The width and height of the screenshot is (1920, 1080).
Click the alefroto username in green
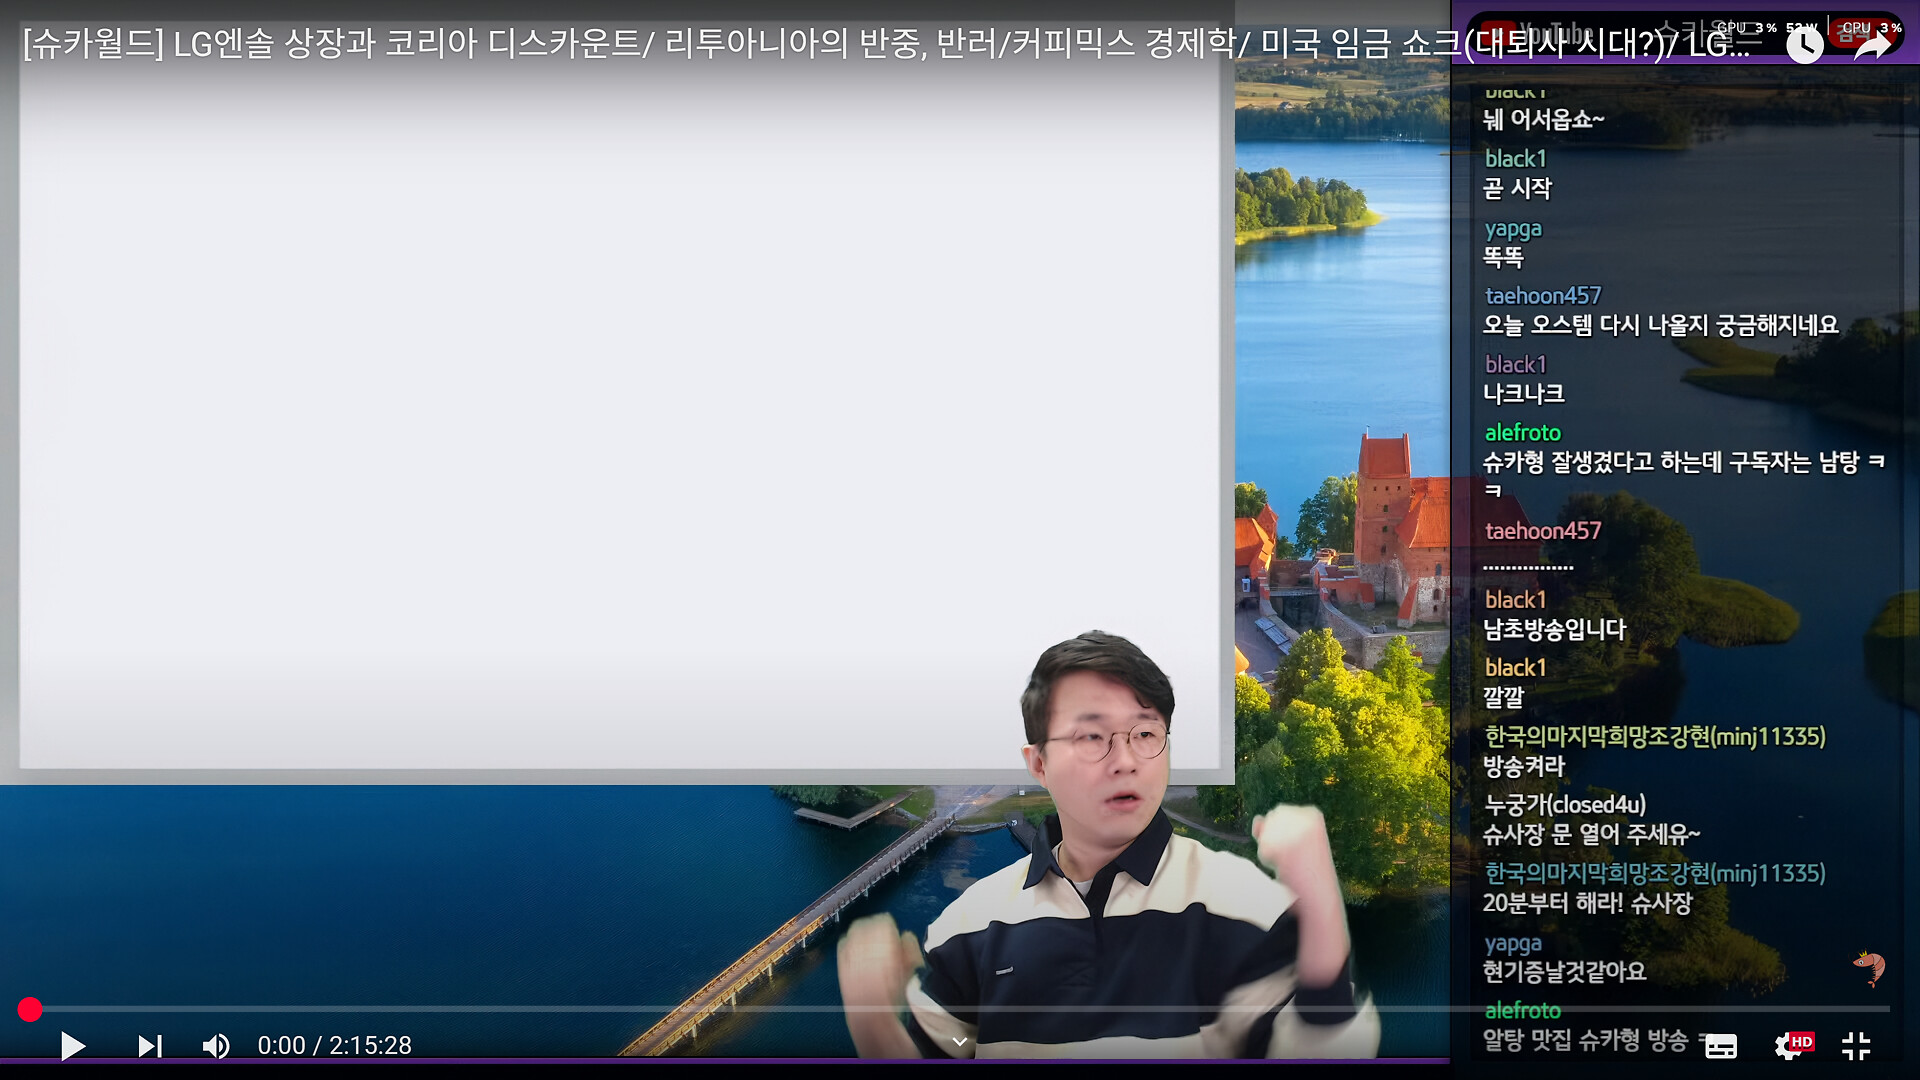click(1522, 433)
